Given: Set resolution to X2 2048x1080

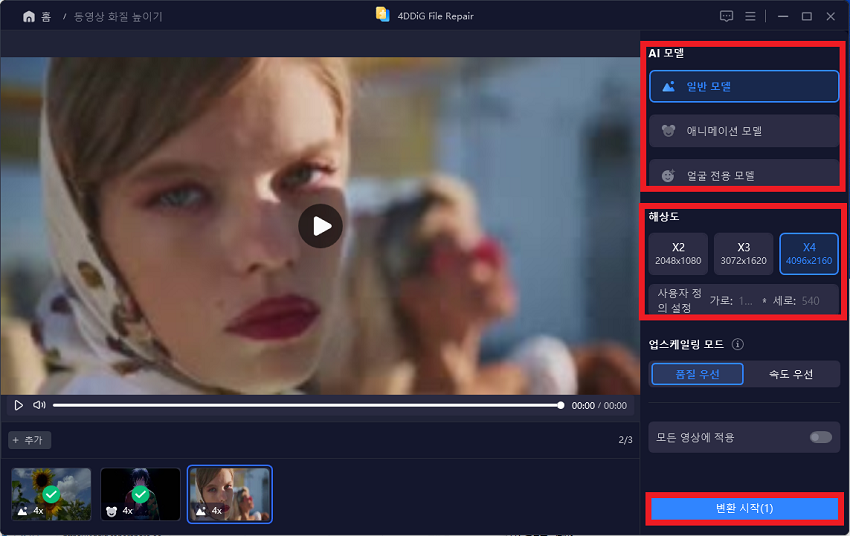Looking at the screenshot, I should [678, 254].
